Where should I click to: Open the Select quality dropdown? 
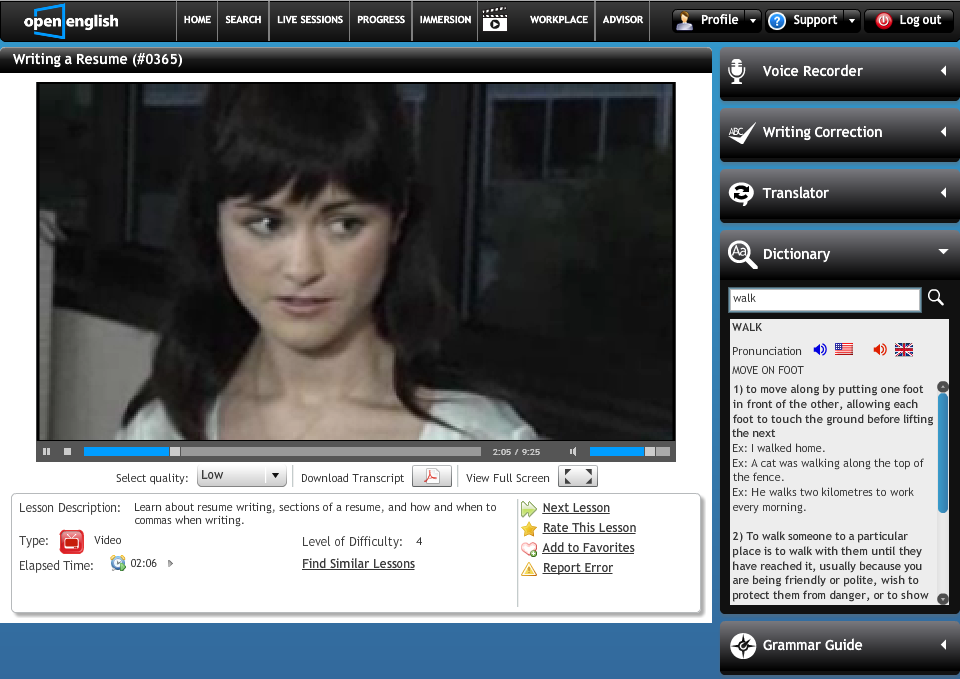click(242, 476)
